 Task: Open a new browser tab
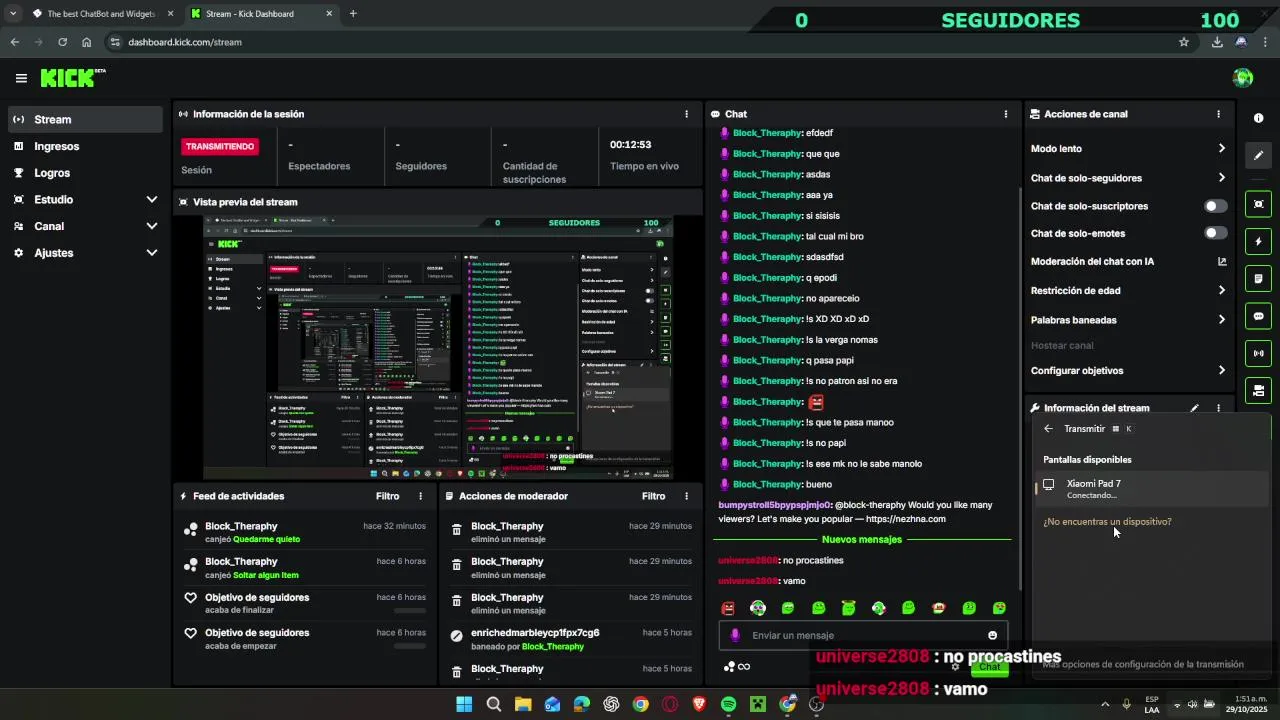[353, 14]
